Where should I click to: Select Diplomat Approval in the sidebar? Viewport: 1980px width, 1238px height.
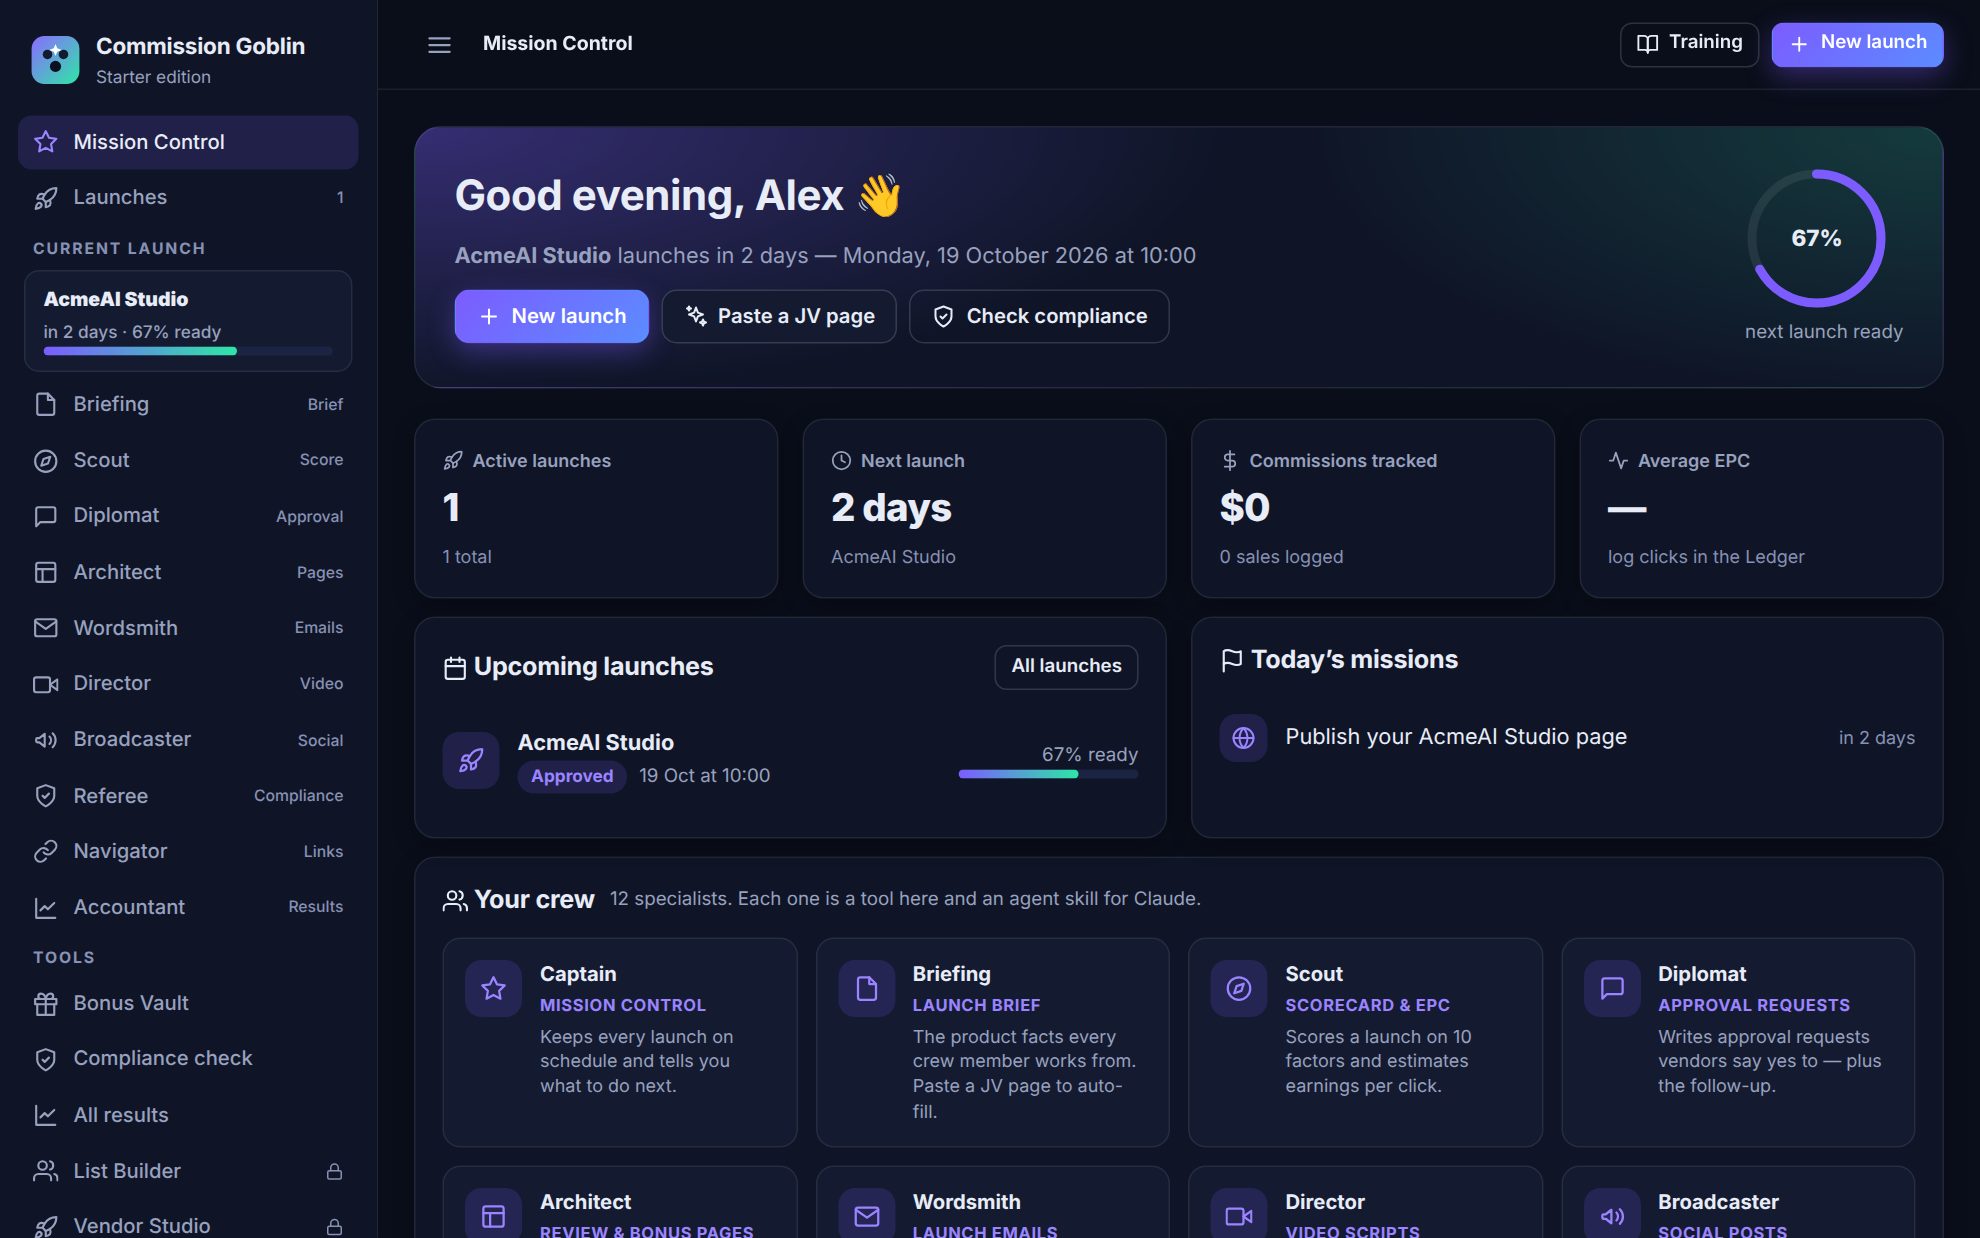[188, 516]
